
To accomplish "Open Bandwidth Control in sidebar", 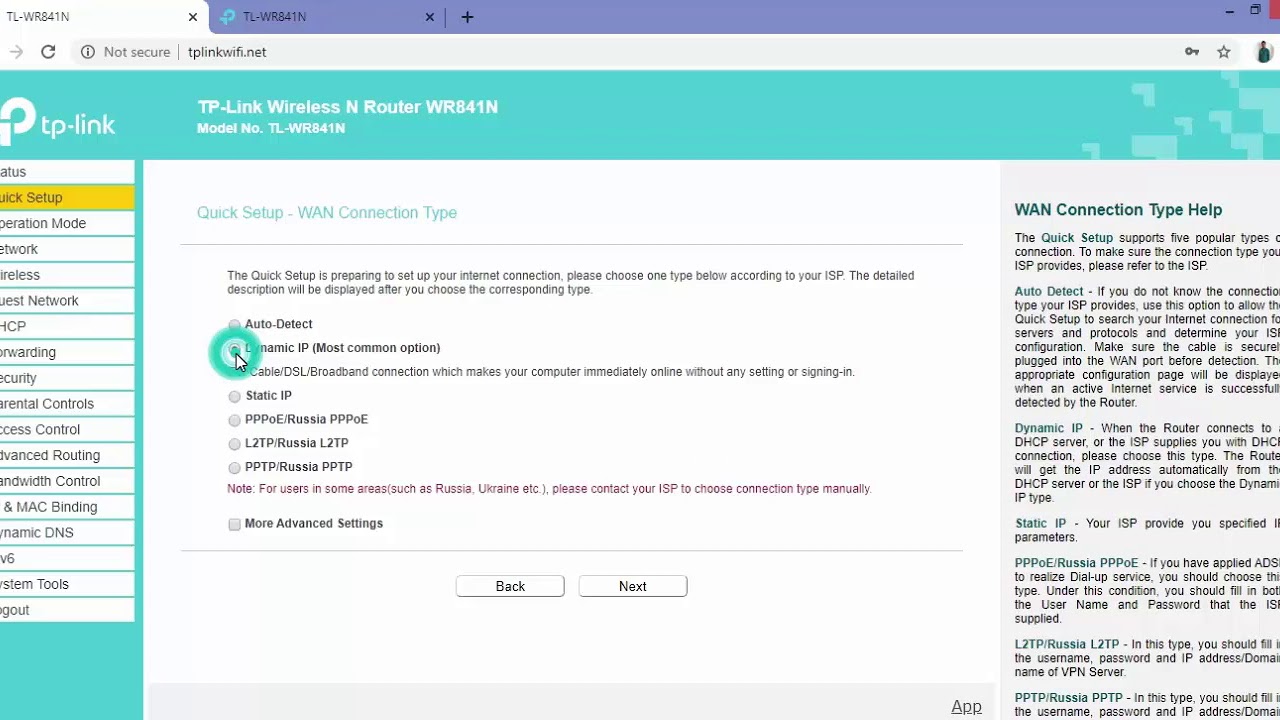I will click(67, 481).
